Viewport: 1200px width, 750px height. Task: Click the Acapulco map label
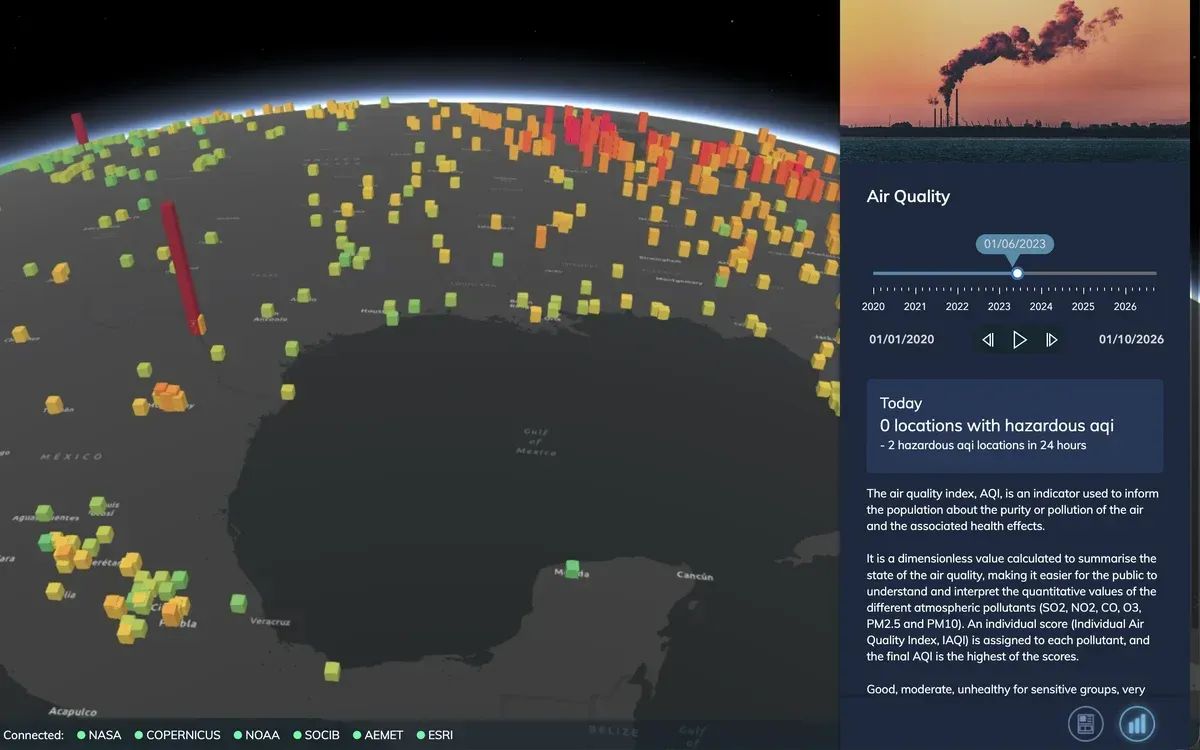[x=71, y=712]
